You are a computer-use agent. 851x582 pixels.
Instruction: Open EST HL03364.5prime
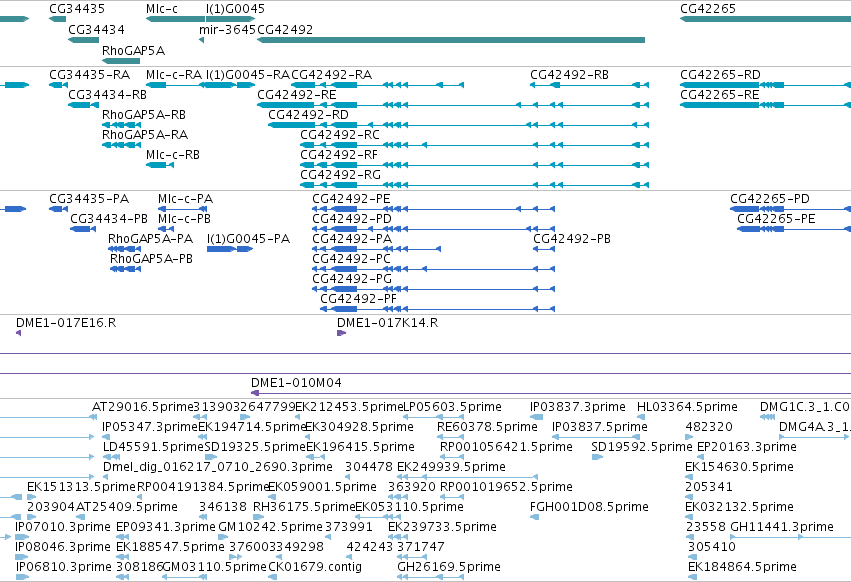point(687,407)
